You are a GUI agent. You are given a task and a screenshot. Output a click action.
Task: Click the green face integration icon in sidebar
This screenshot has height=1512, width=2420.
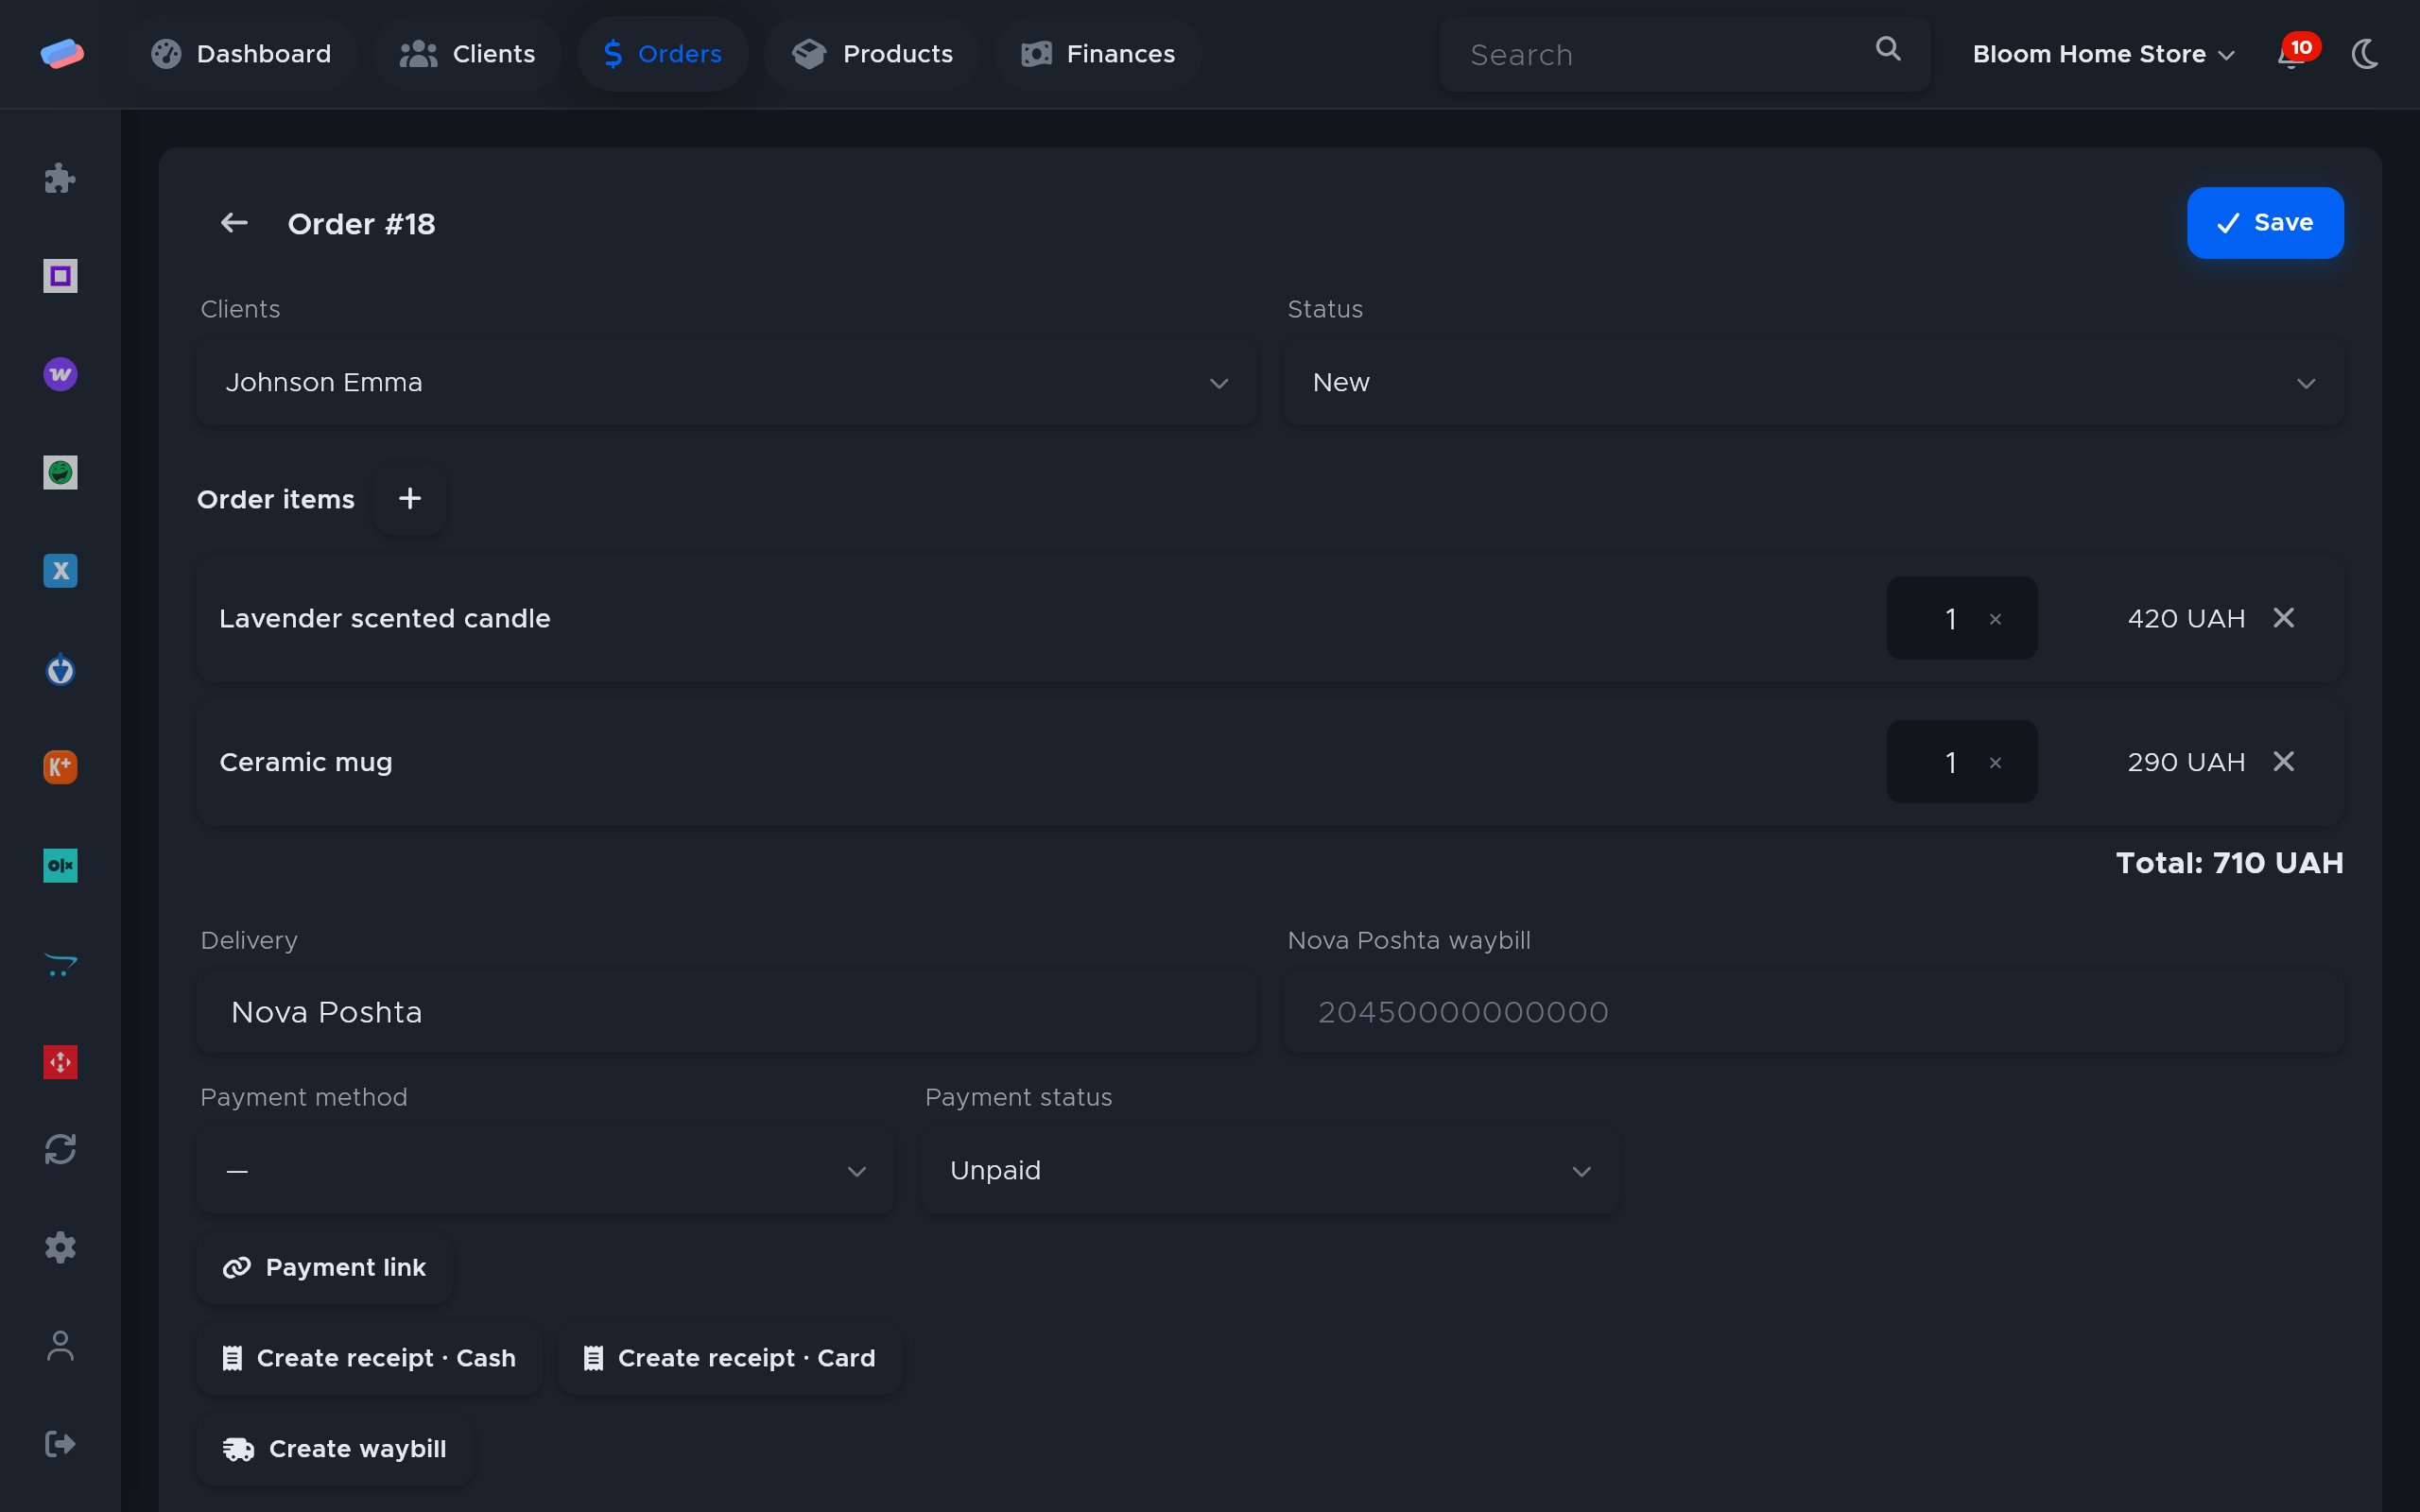pyautogui.click(x=60, y=472)
